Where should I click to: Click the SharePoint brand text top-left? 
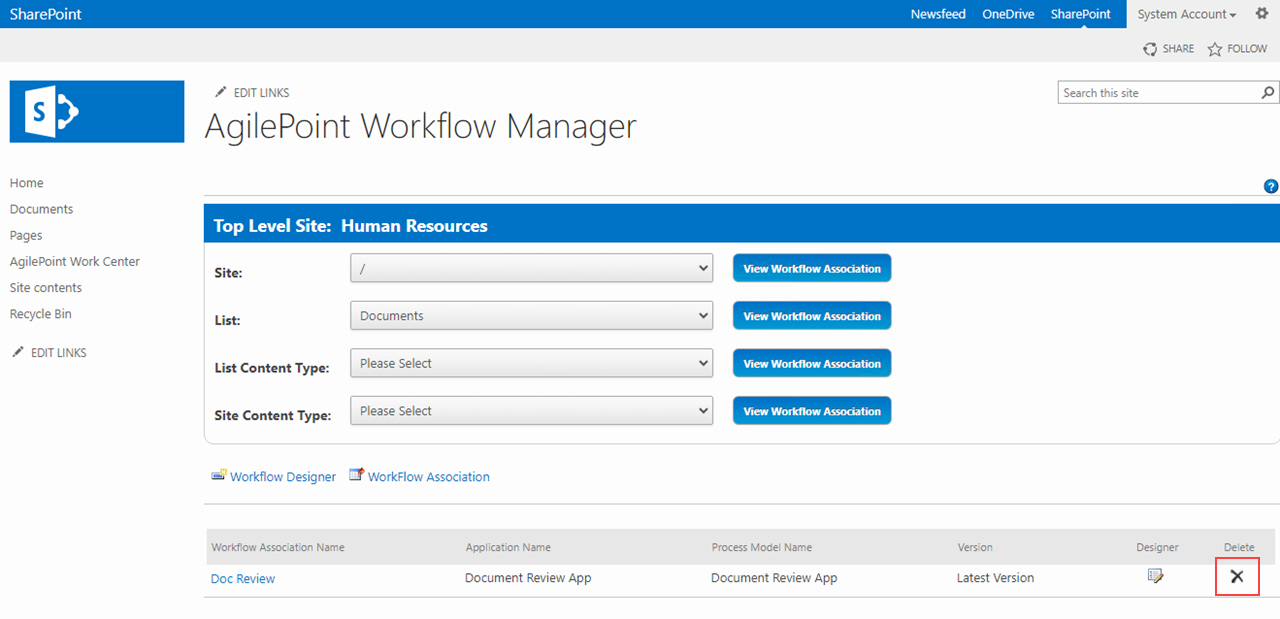pos(46,14)
